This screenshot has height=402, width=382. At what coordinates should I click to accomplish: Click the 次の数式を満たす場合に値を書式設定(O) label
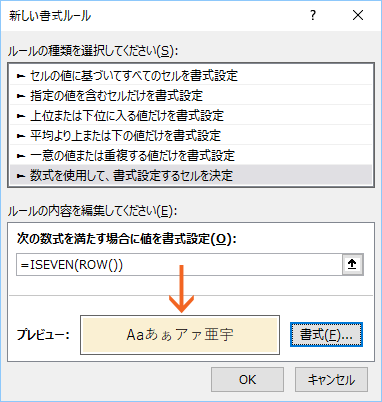pyautogui.click(x=127, y=239)
